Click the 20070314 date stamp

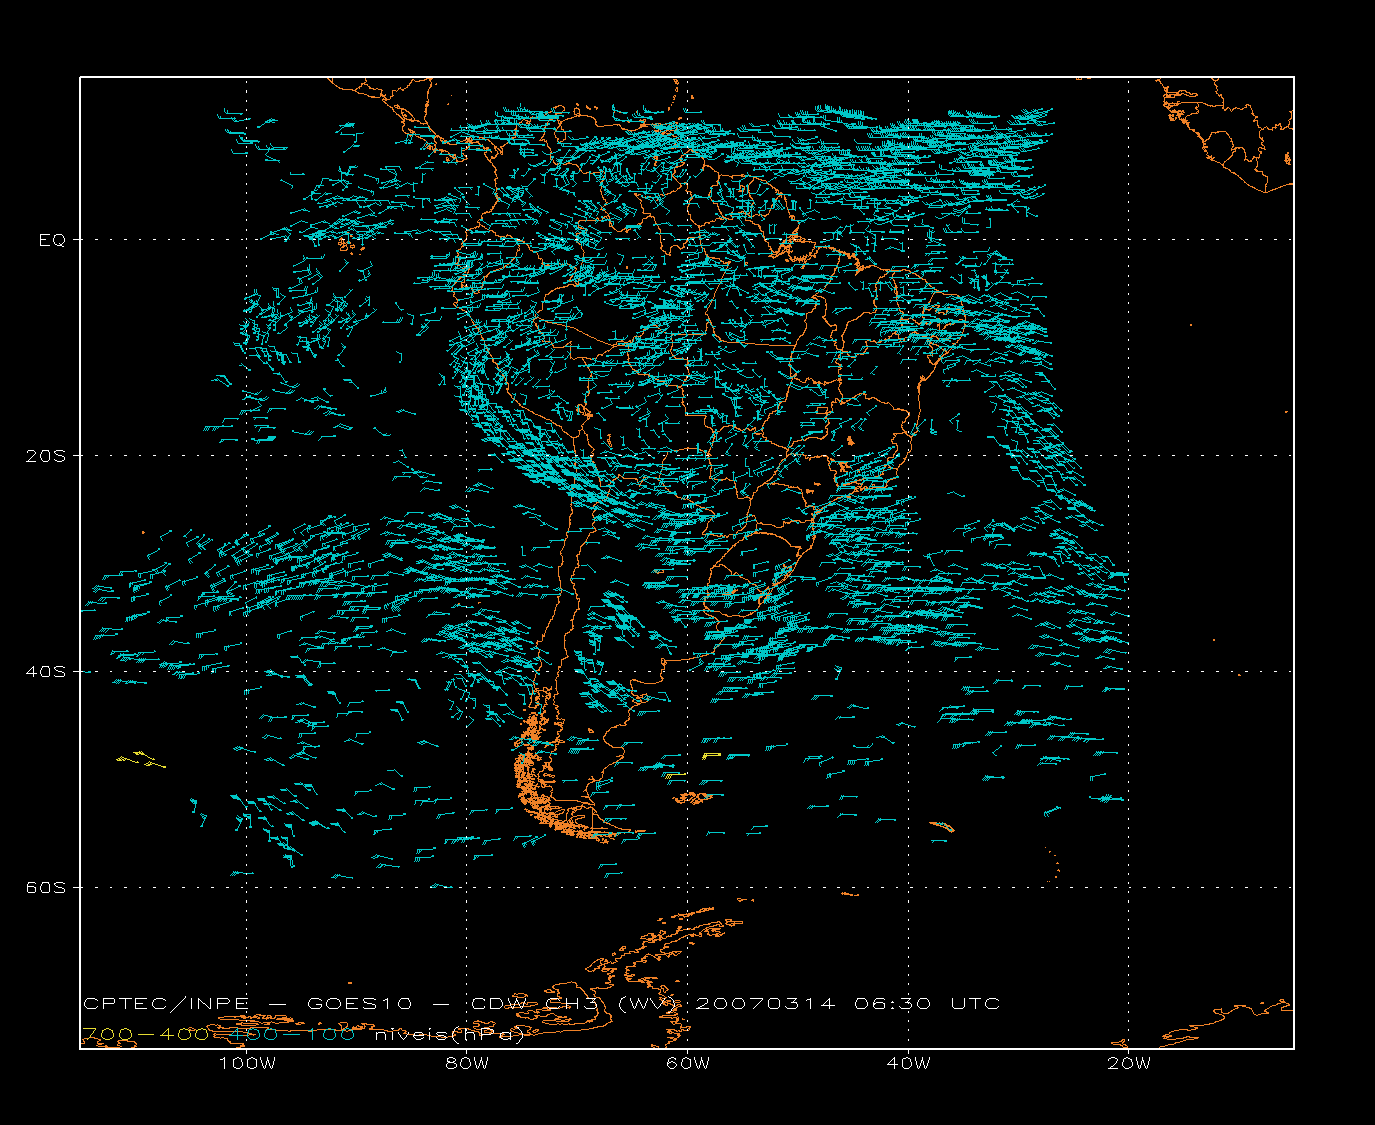point(765,1004)
